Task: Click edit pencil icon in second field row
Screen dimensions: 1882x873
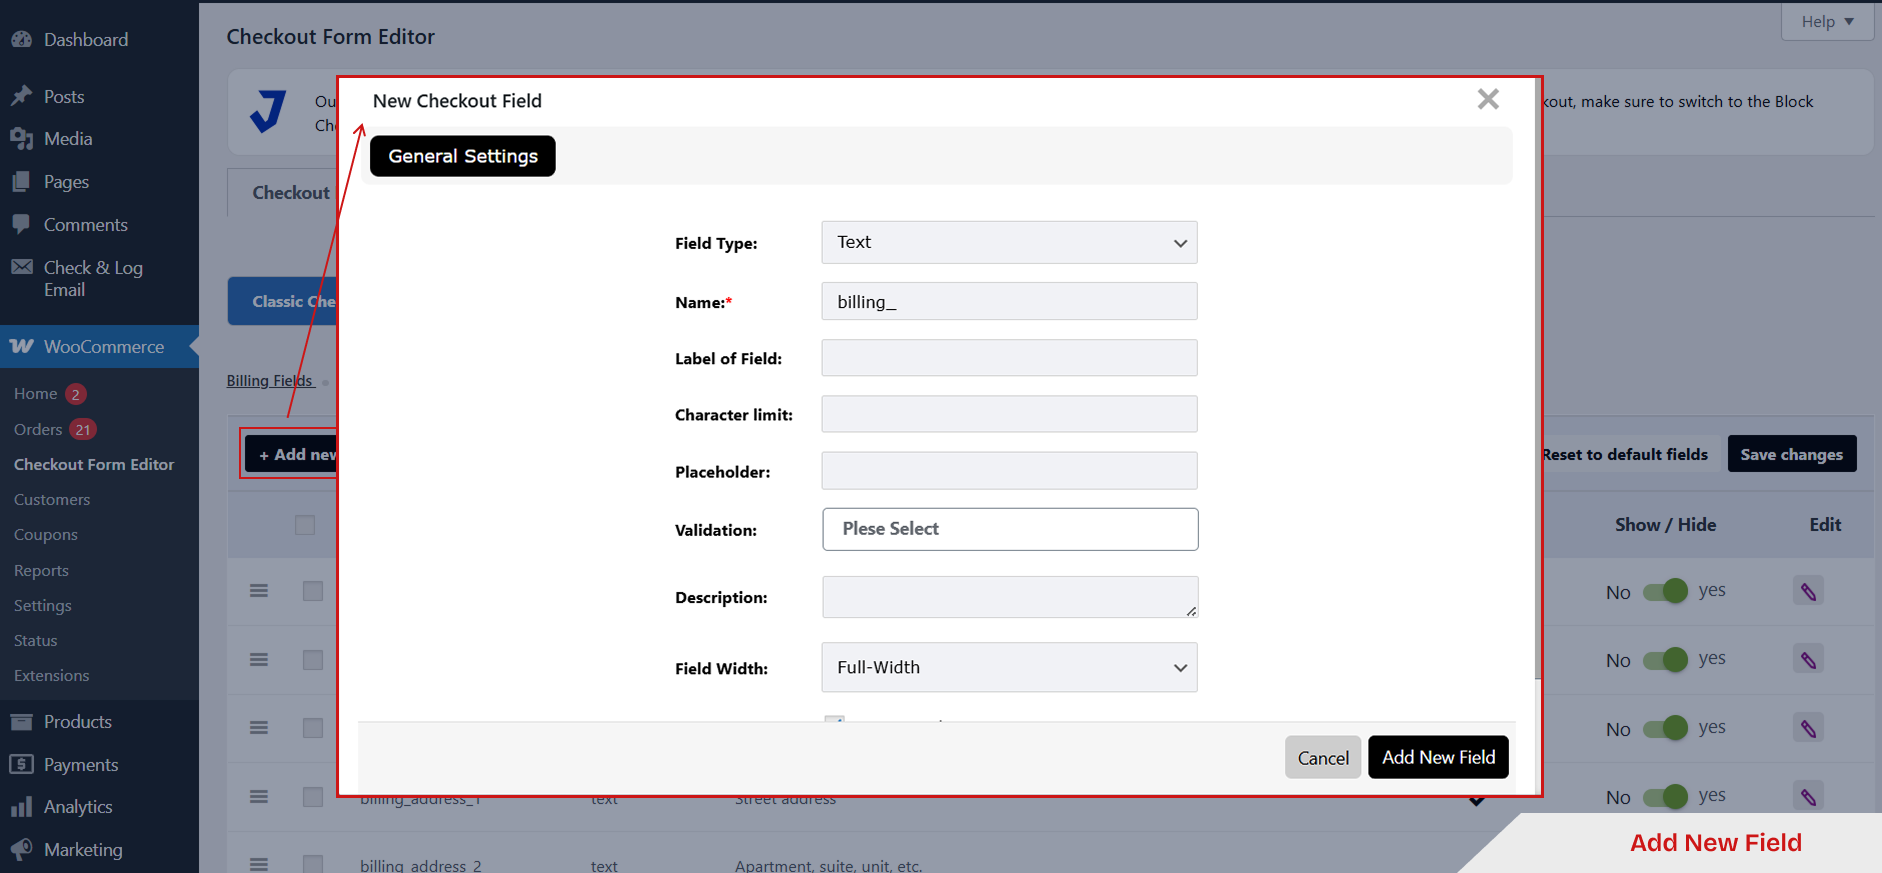Action: (1808, 659)
